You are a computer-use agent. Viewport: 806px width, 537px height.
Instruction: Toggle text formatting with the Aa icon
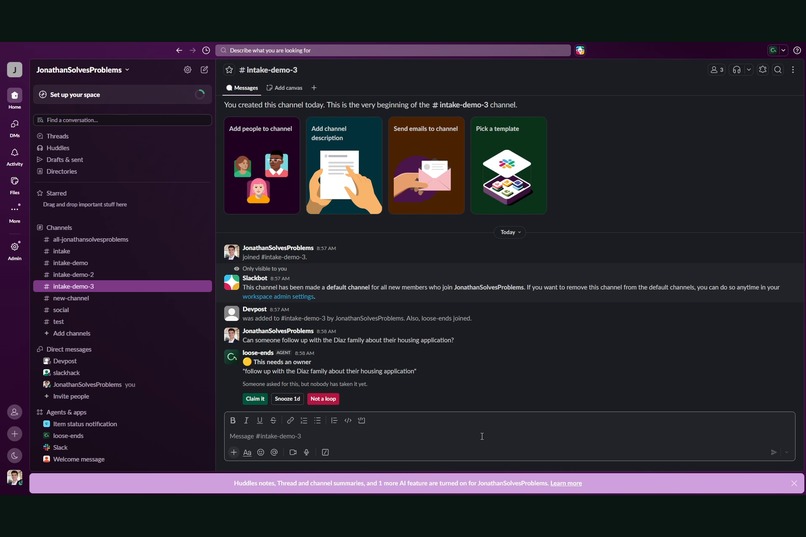click(247, 452)
